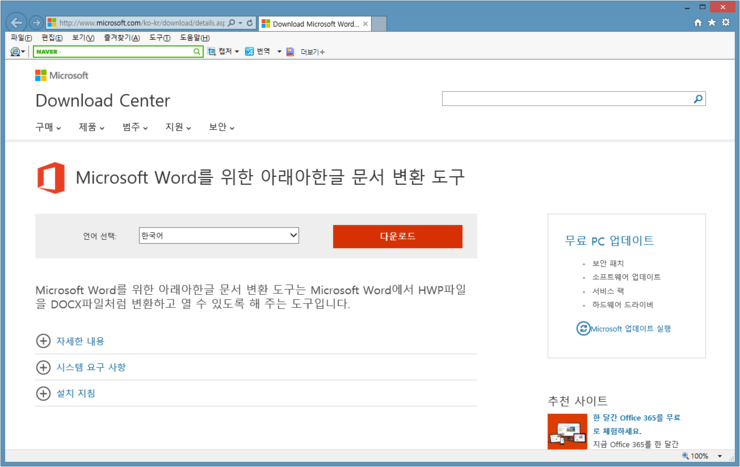Expand the 구매 navigation menu
740x467 pixels.
point(48,127)
